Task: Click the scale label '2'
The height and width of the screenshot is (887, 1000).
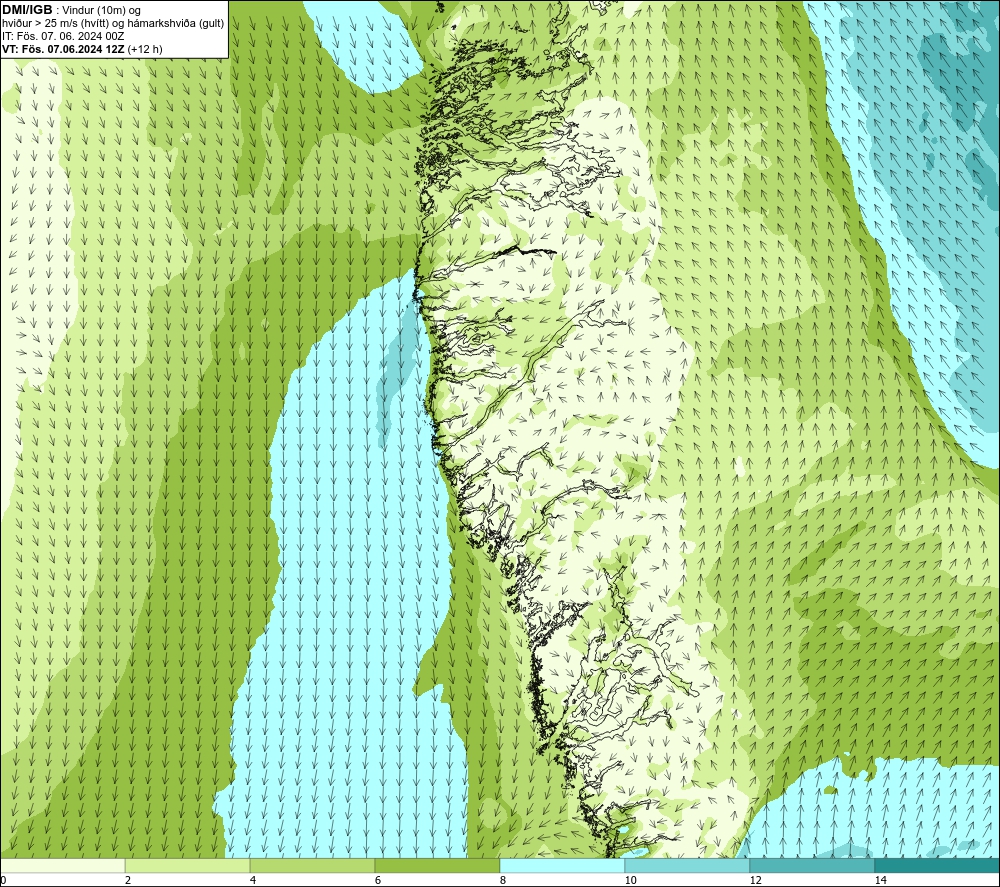Action: (x=128, y=881)
